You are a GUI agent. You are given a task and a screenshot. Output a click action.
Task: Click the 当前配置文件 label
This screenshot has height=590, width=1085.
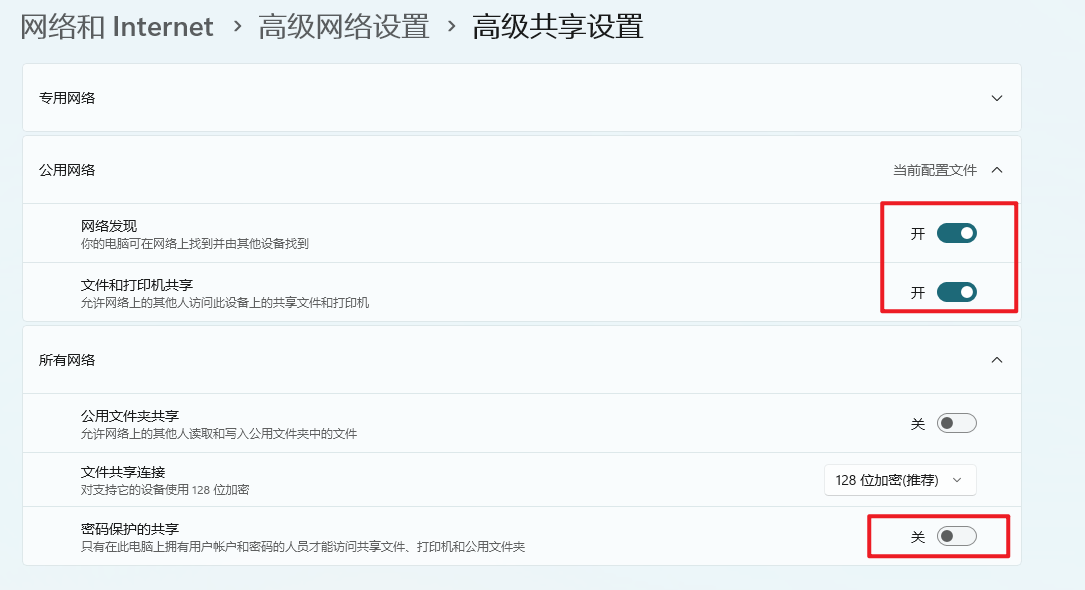[x=934, y=170]
